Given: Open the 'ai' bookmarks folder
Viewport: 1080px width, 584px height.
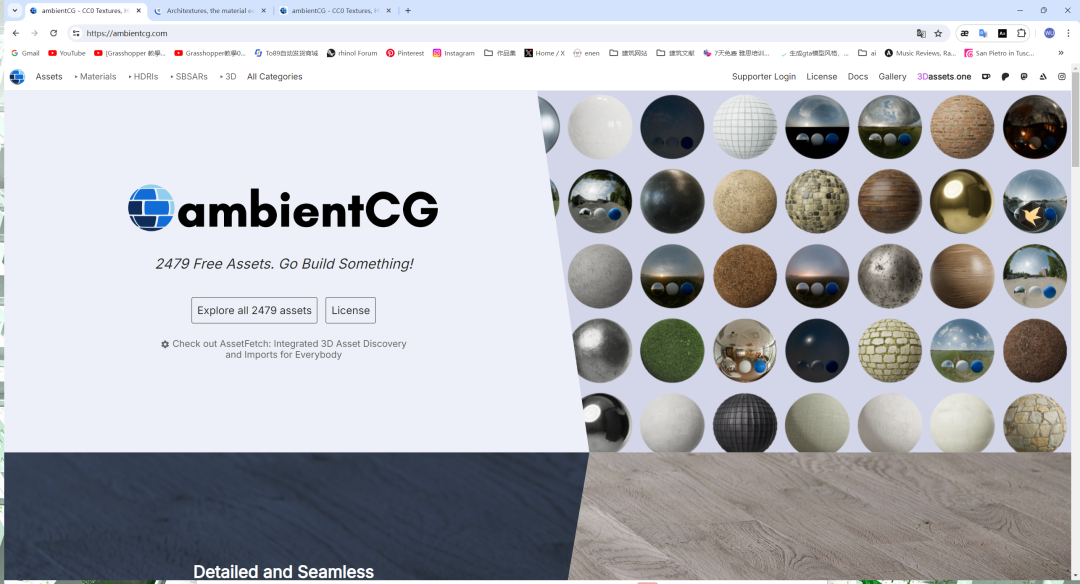Looking at the screenshot, I should 867,53.
